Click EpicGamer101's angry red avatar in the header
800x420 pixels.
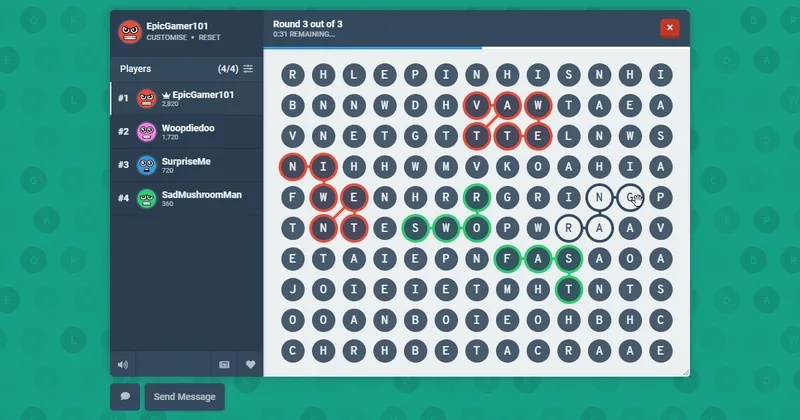(x=130, y=32)
